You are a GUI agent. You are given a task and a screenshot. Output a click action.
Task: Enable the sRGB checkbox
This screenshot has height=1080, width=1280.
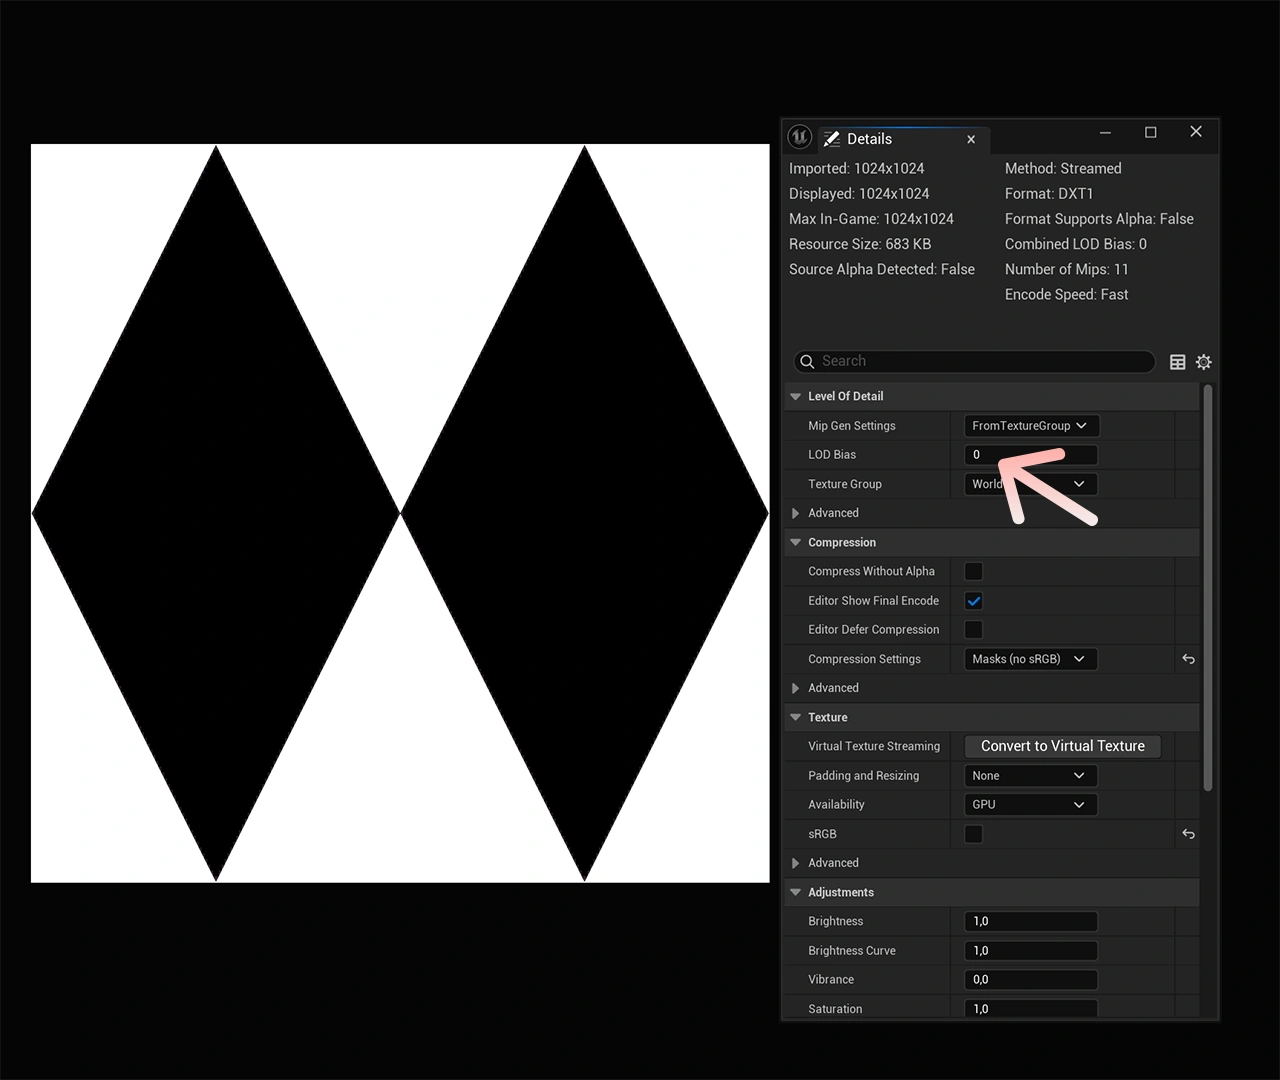pos(973,834)
